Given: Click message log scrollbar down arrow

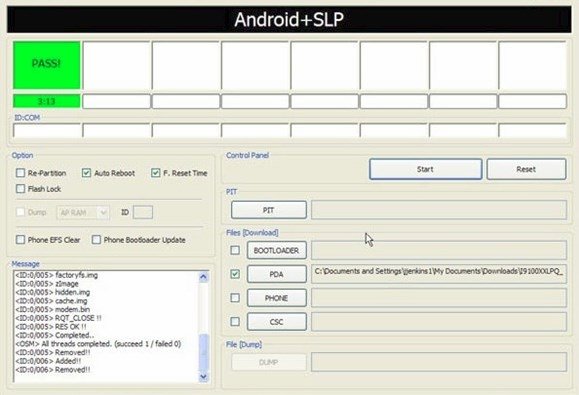Looking at the screenshot, I should [203, 377].
